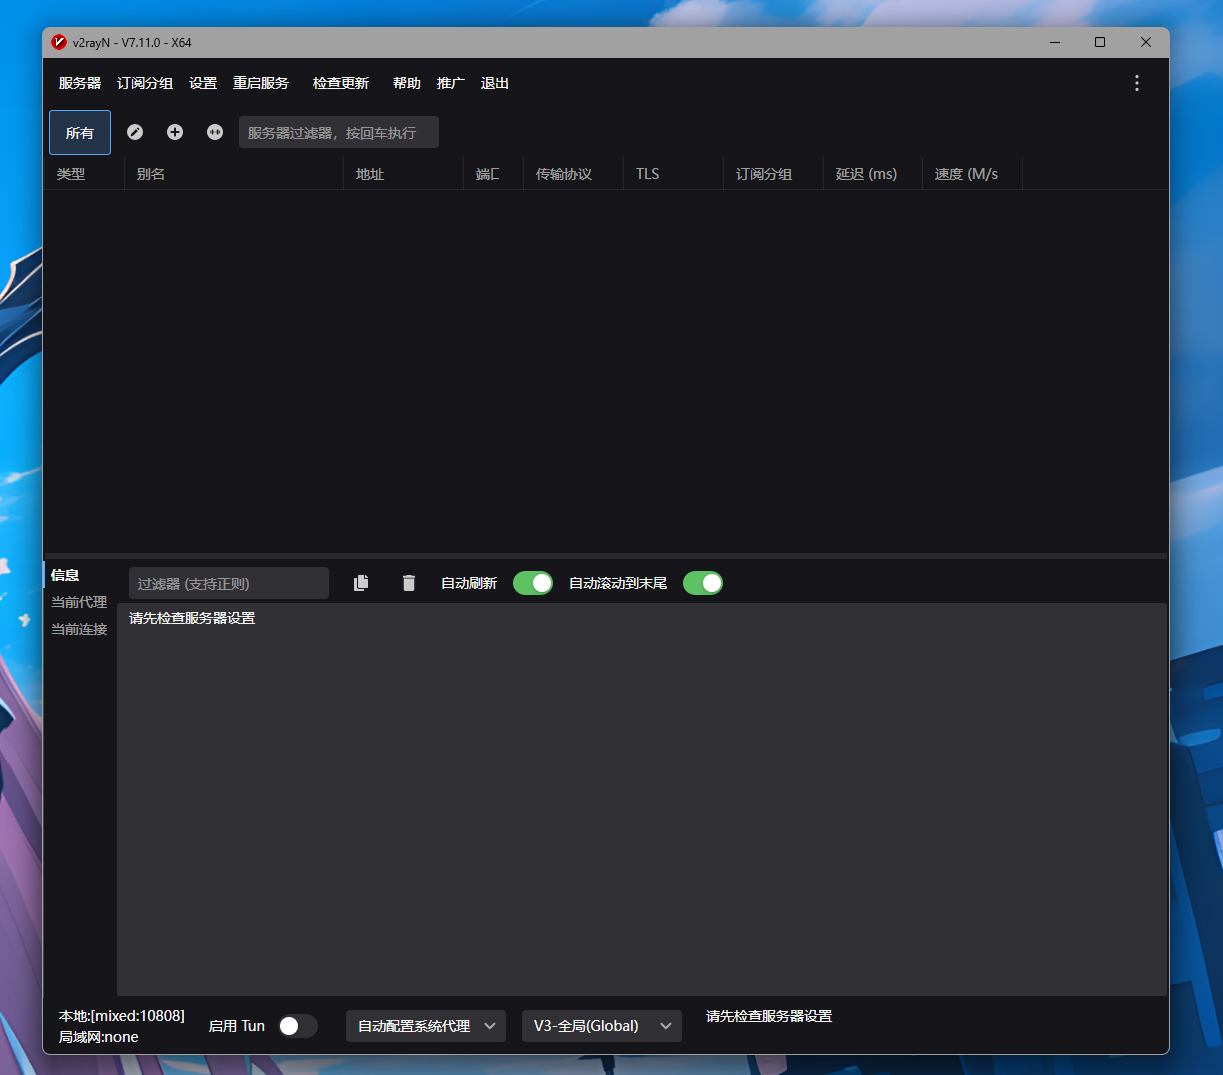Open the V3-全局(Global) routing dropdown
Screen dimensions: 1223x1075
coord(602,1026)
